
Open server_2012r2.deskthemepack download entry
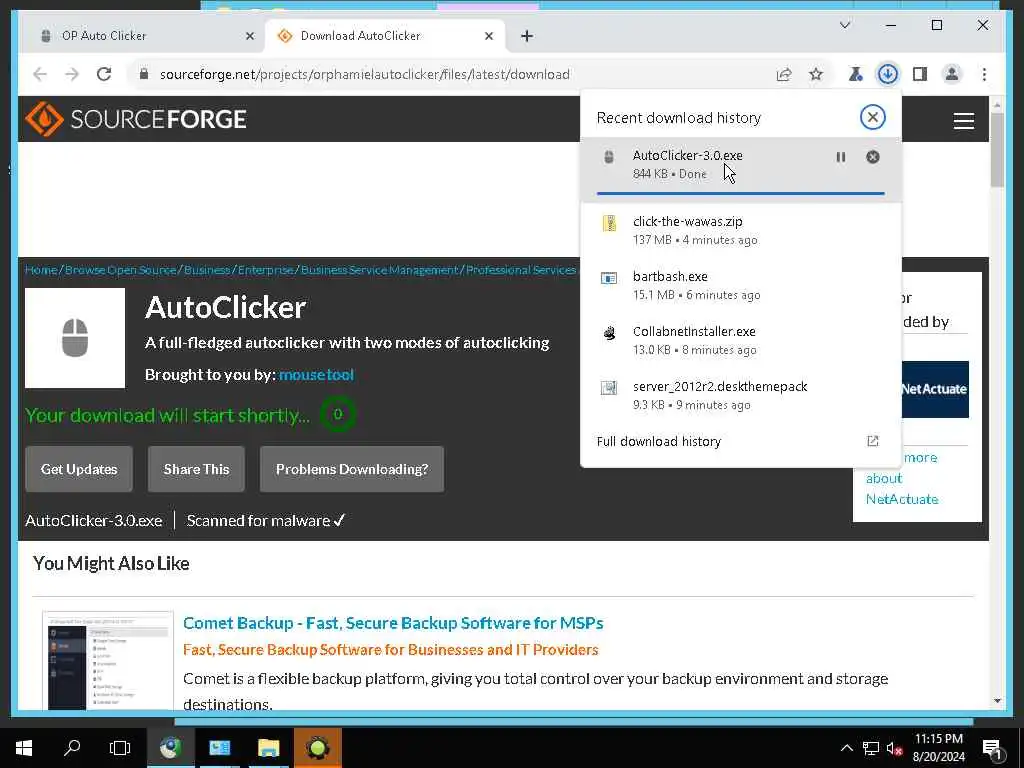pos(741,394)
